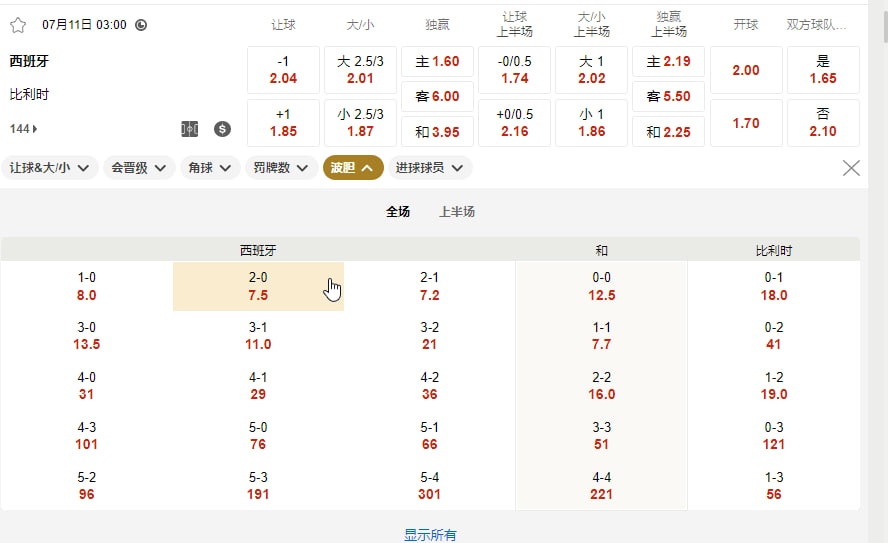Select correct score 1-0 at 8.0
The image size is (890, 543).
tap(86, 286)
